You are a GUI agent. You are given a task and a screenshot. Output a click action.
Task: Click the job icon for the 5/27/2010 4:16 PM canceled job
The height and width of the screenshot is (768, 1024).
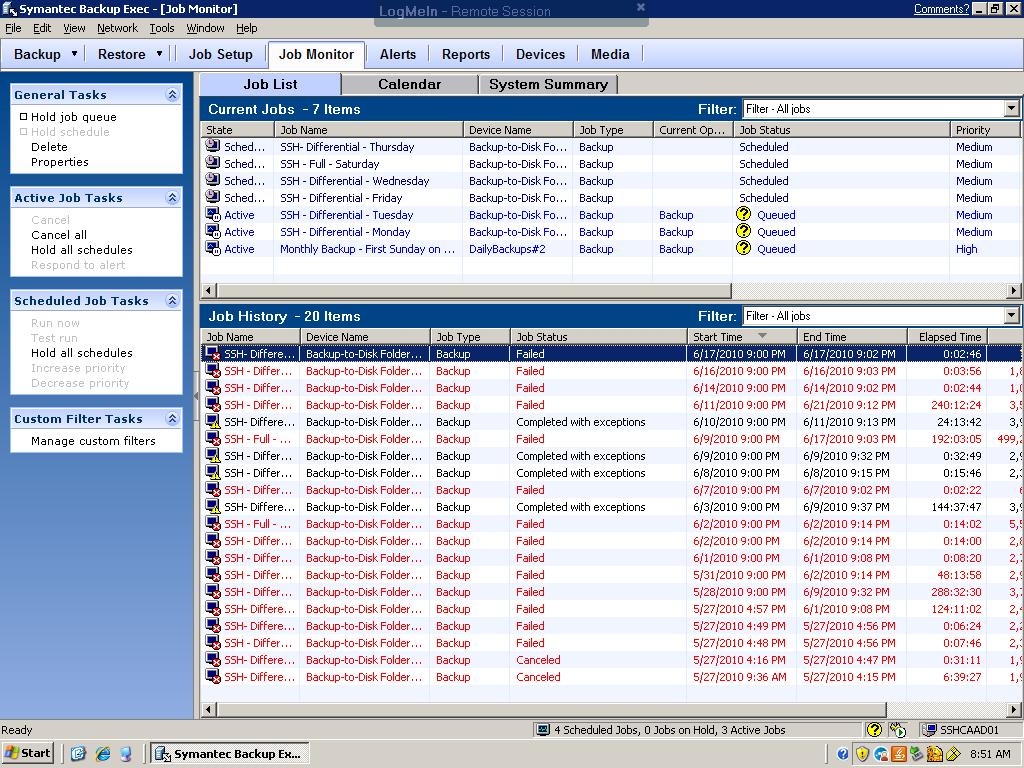point(212,659)
